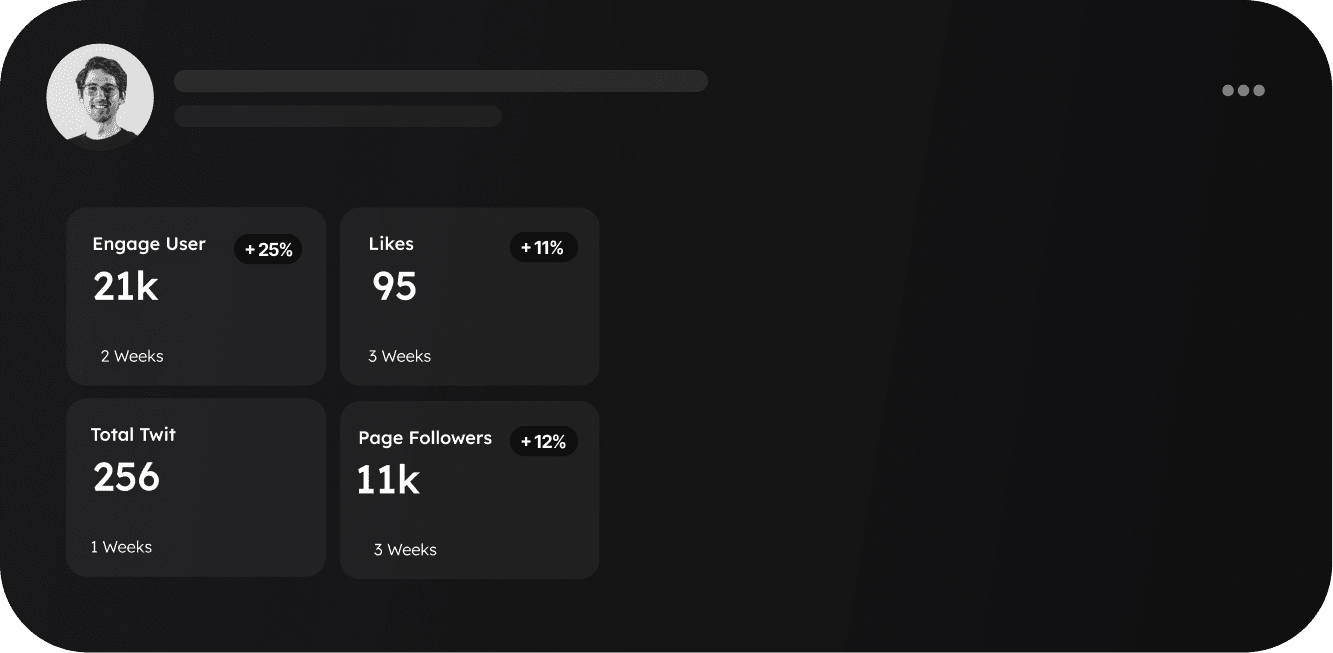The height and width of the screenshot is (653, 1333).
Task: Click the short placeholder subtitle bar
Action: [x=338, y=116]
